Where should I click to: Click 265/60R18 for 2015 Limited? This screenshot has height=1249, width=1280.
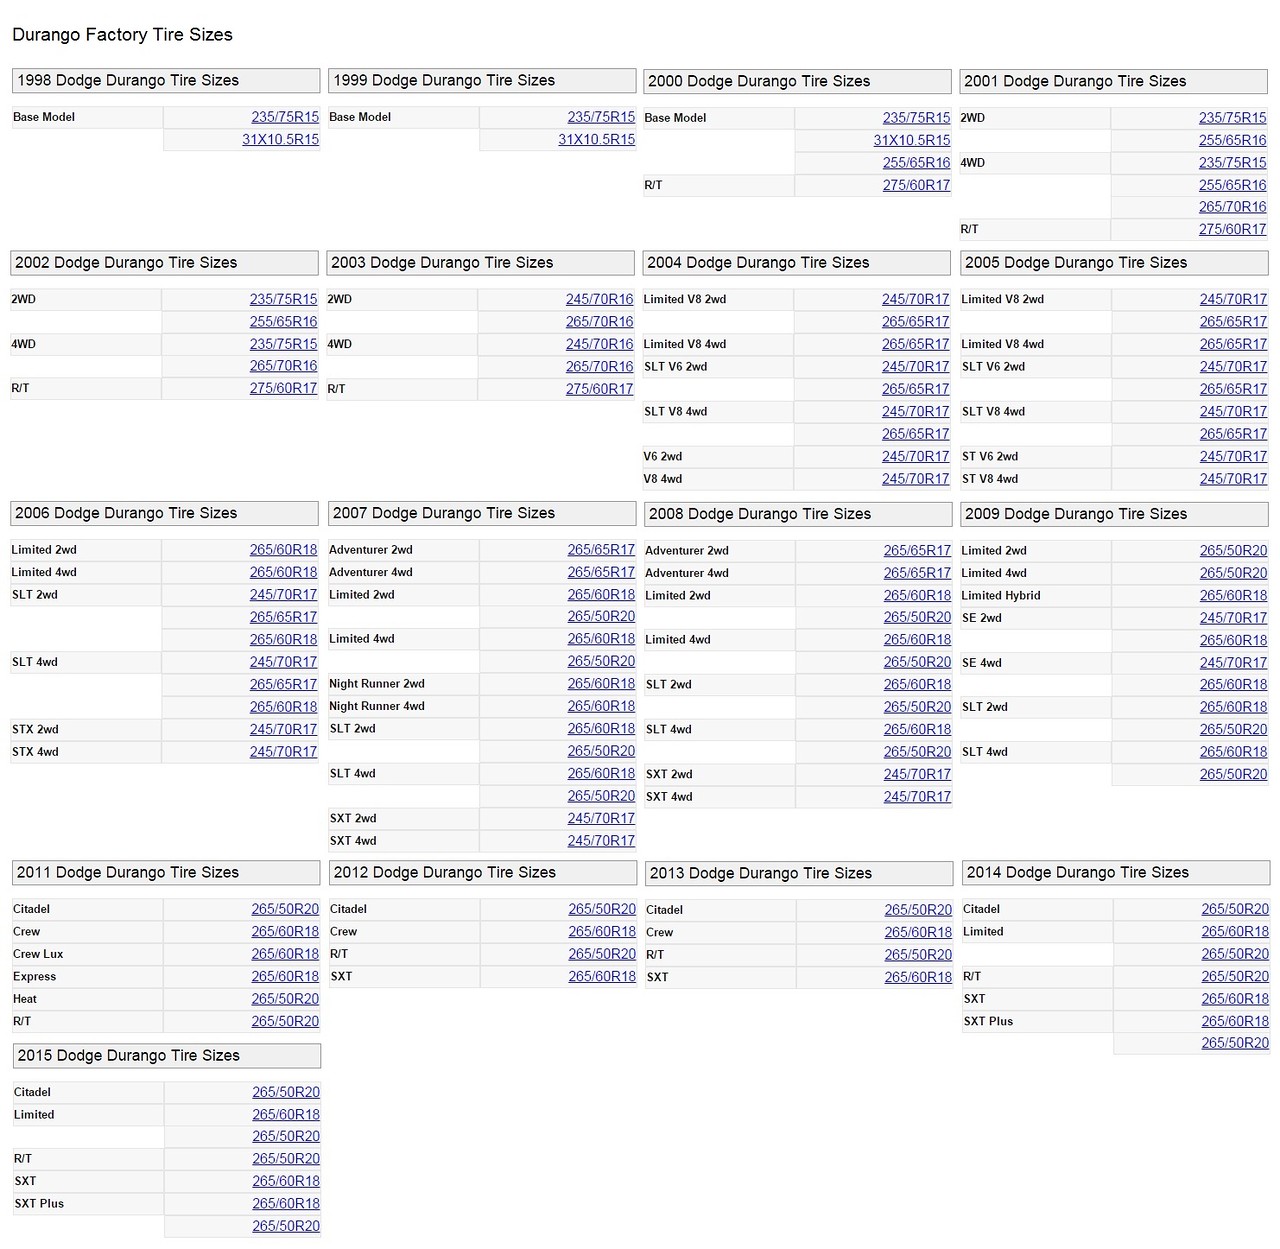pyautogui.click(x=286, y=1115)
